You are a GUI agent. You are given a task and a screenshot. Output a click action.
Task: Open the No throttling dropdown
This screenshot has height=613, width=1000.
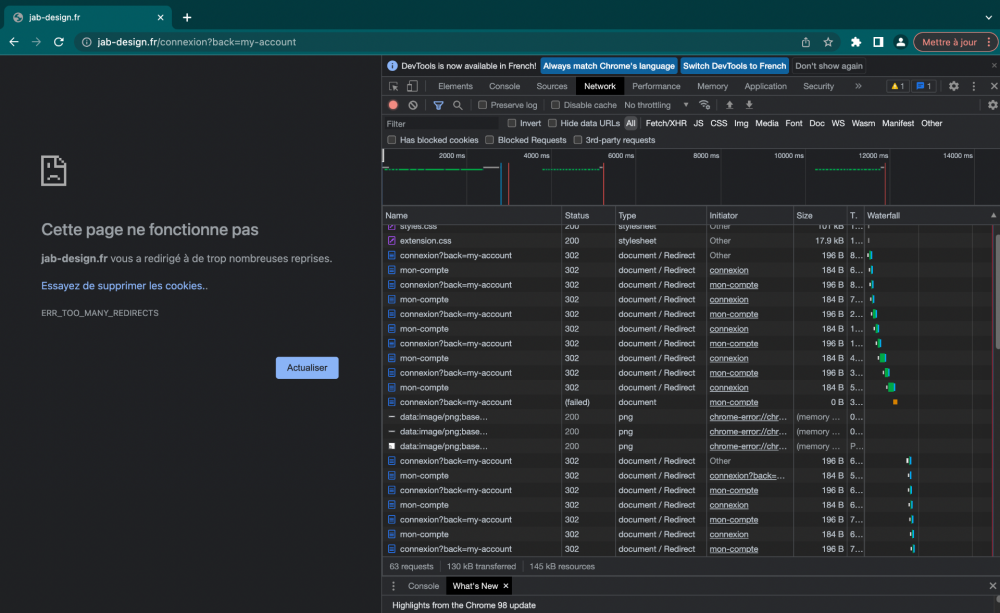(x=656, y=105)
